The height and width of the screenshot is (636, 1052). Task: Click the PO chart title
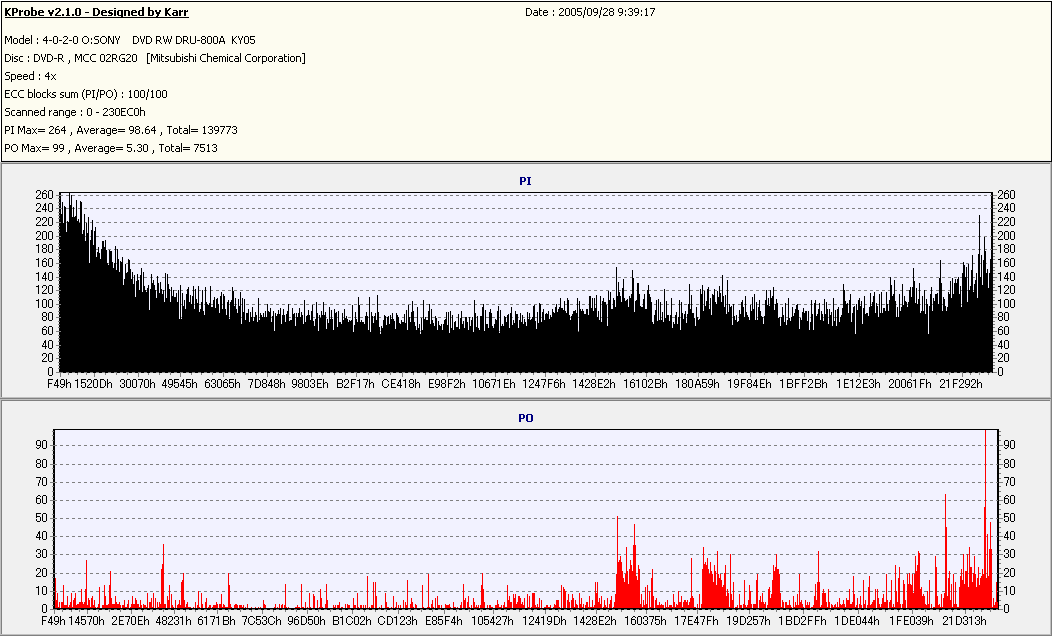tap(525, 418)
